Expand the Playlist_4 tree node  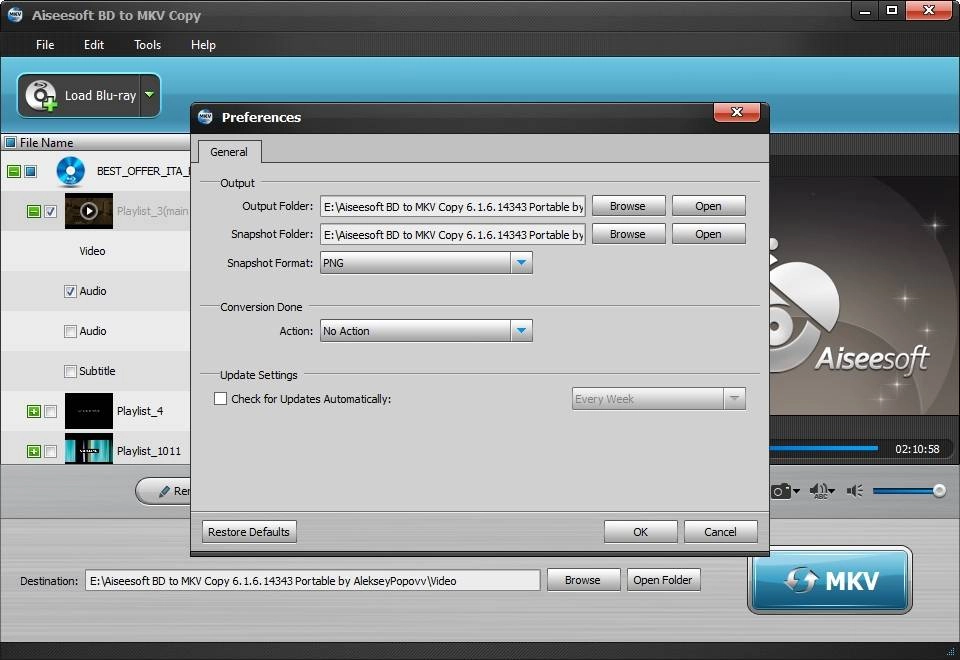point(34,411)
